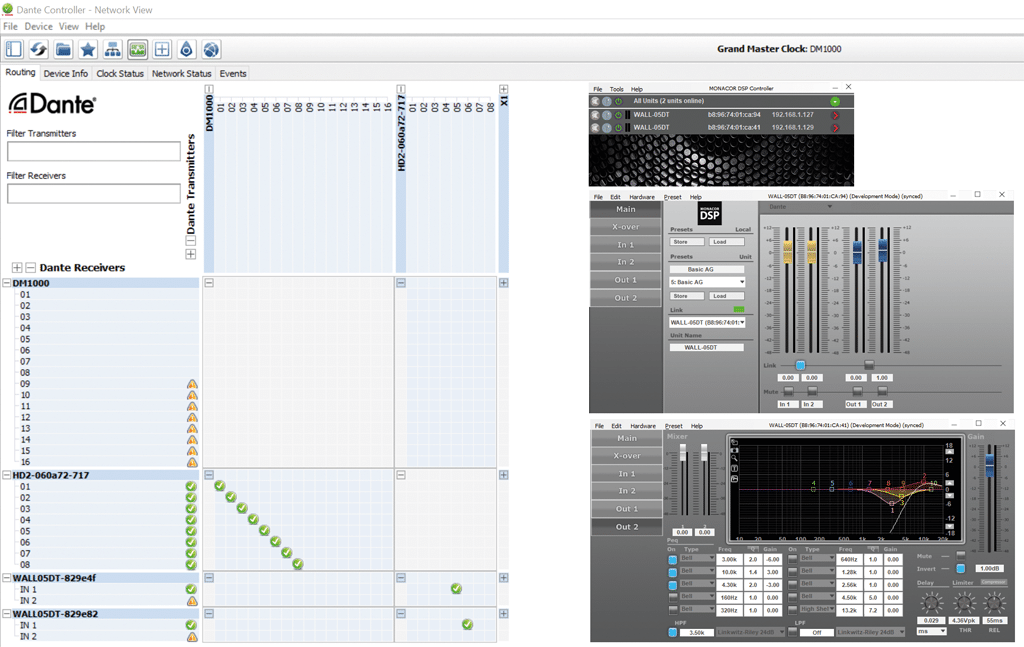Screen dimensions: 1024x647
Task: Click the star save preset icon
Action: (88, 49)
